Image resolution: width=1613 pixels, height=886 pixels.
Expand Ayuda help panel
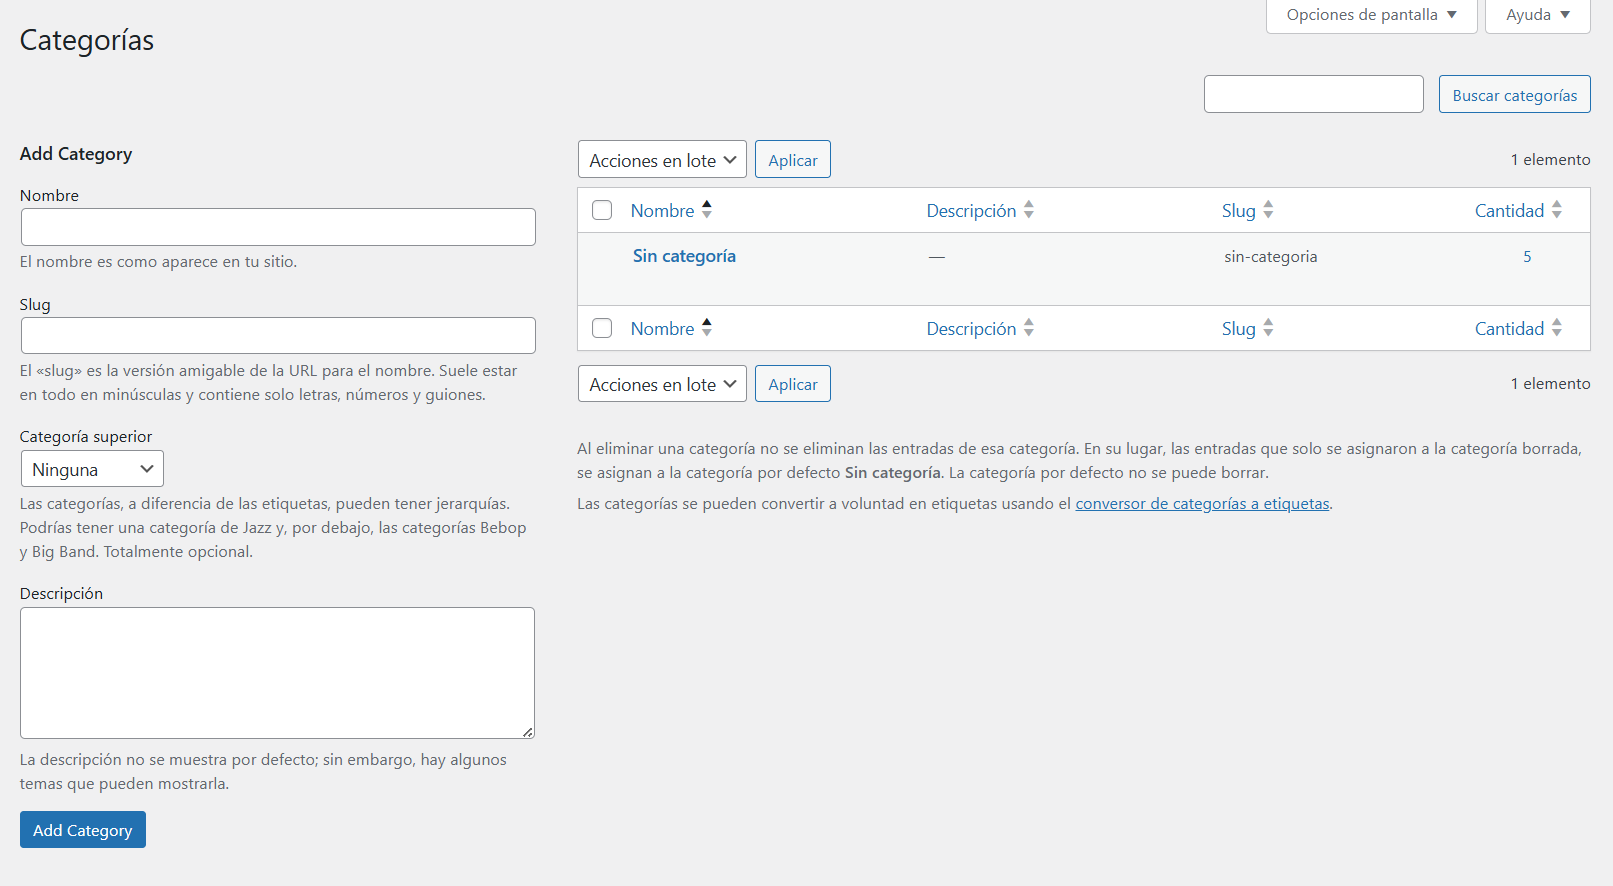click(x=1538, y=15)
